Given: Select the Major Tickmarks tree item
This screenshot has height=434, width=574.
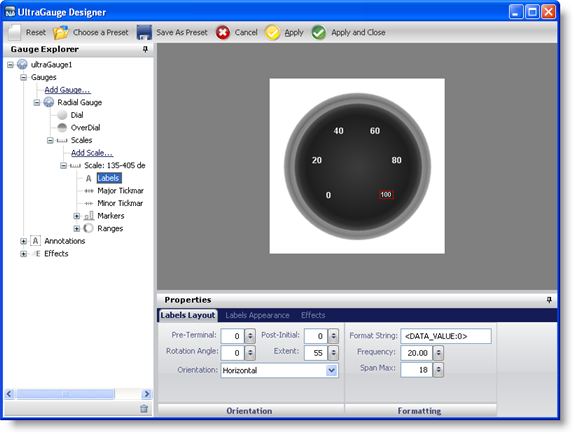Looking at the screenshot, I should tap(120, 191).
